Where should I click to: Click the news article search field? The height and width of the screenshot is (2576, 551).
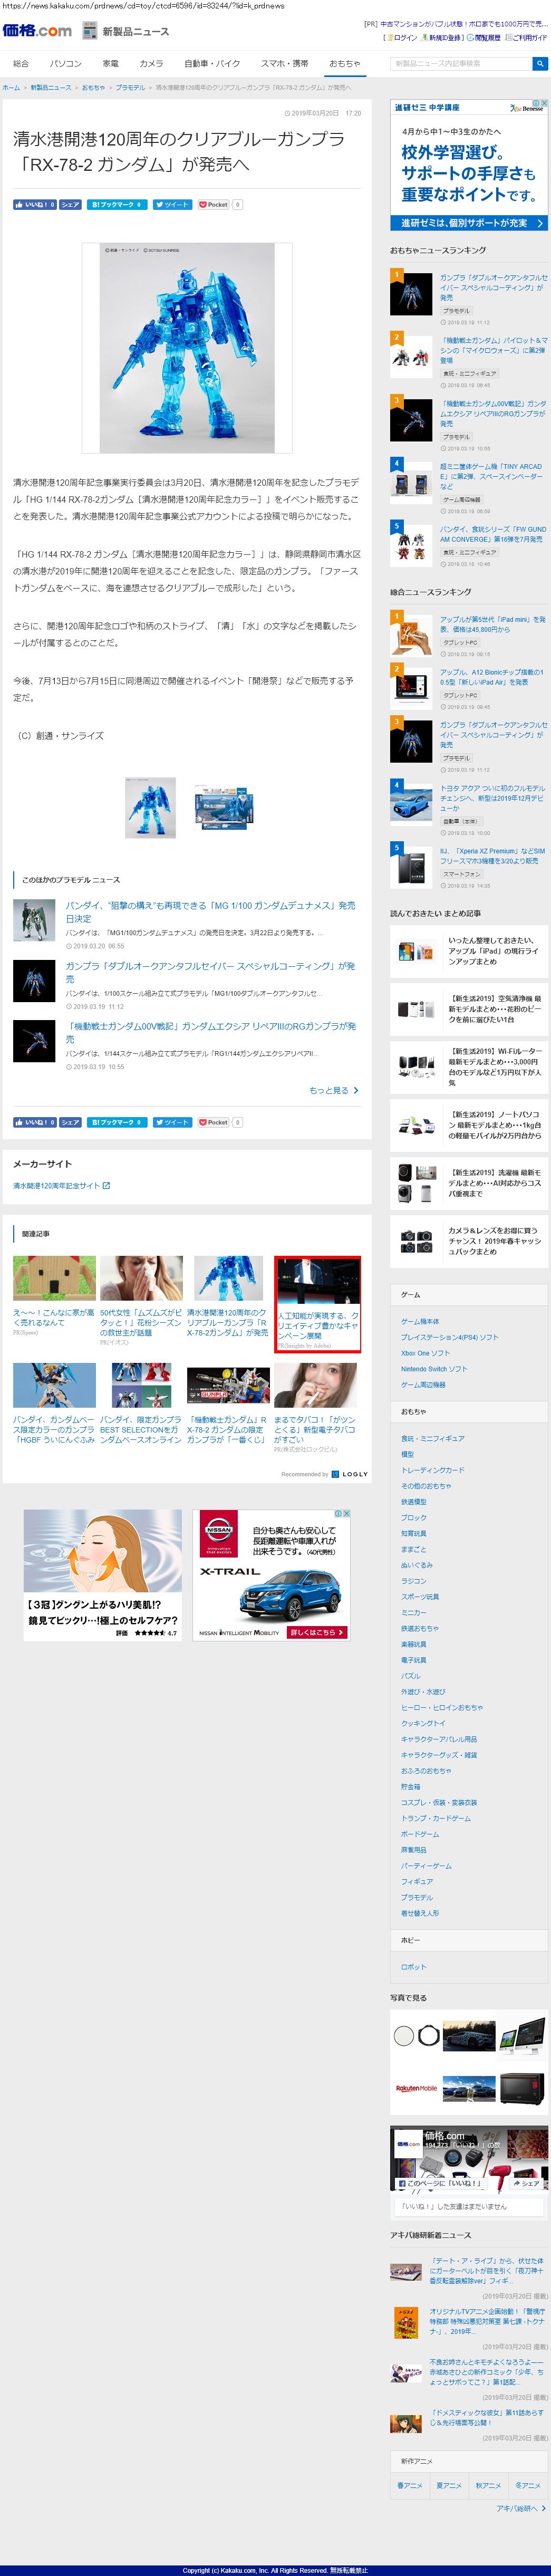click(461, 64)
